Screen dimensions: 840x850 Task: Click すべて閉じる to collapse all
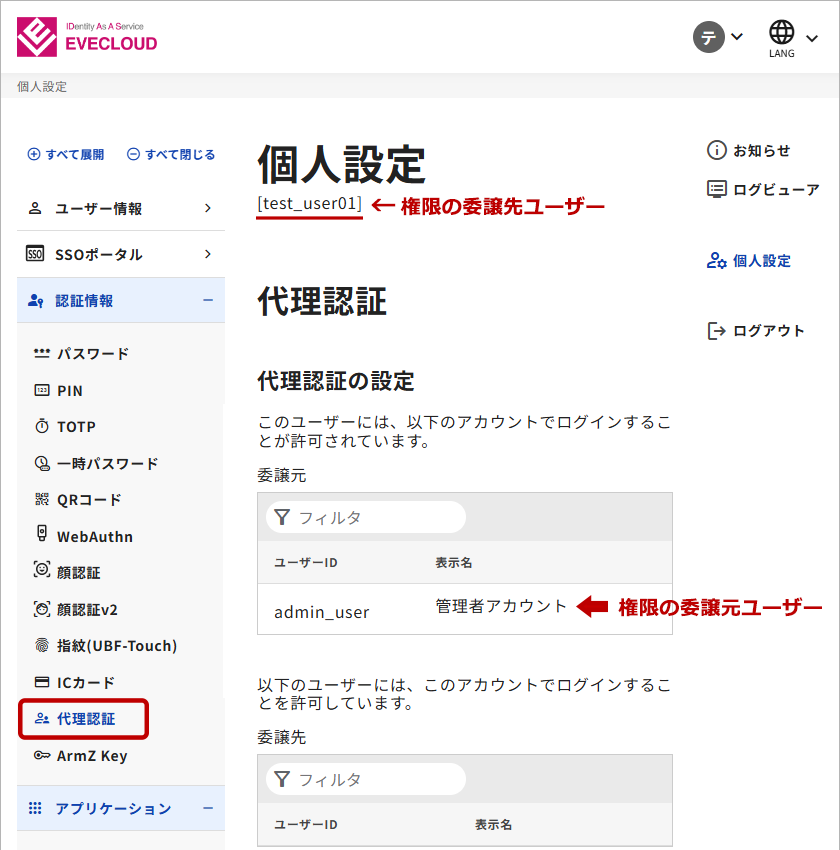(171, 154)
